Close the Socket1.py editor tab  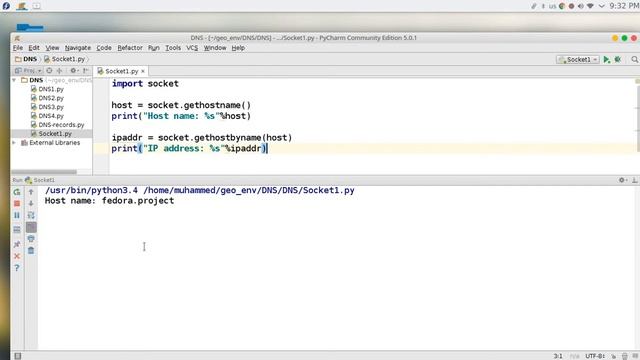click(x=143, y=71)
